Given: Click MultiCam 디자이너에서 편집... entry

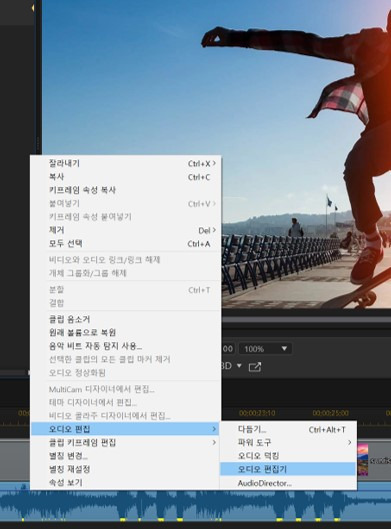Looking at the screenshot, I should (x=125, y=389).
